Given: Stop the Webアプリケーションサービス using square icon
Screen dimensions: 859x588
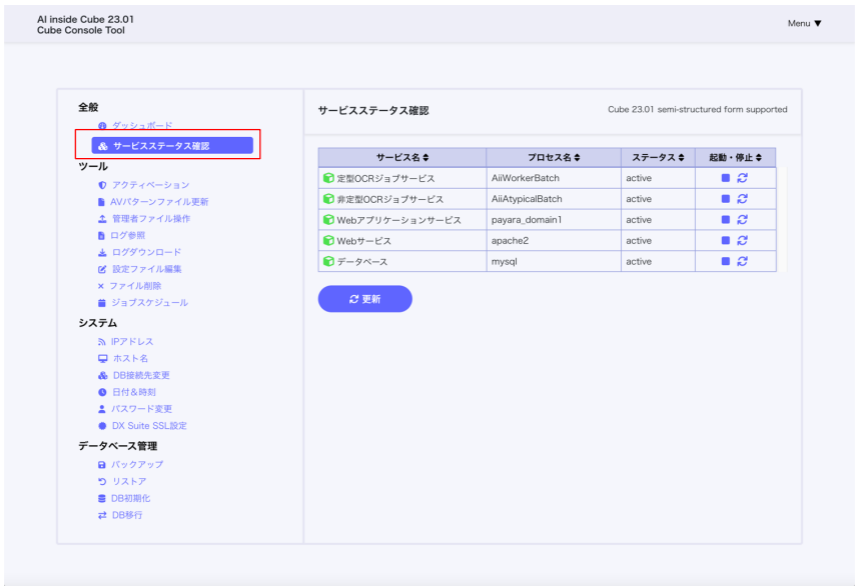Looking at the screenshot, I should [726, 220].
